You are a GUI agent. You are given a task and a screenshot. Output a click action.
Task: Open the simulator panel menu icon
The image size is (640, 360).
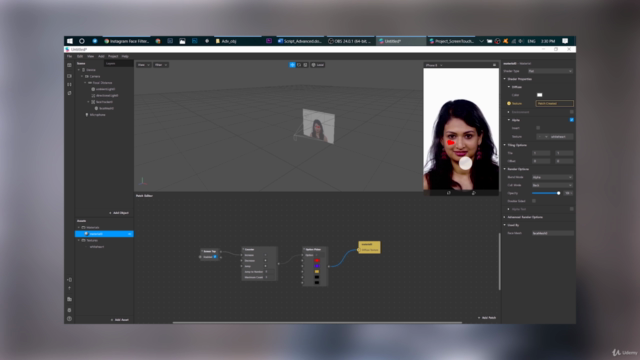tap(494, 65)
